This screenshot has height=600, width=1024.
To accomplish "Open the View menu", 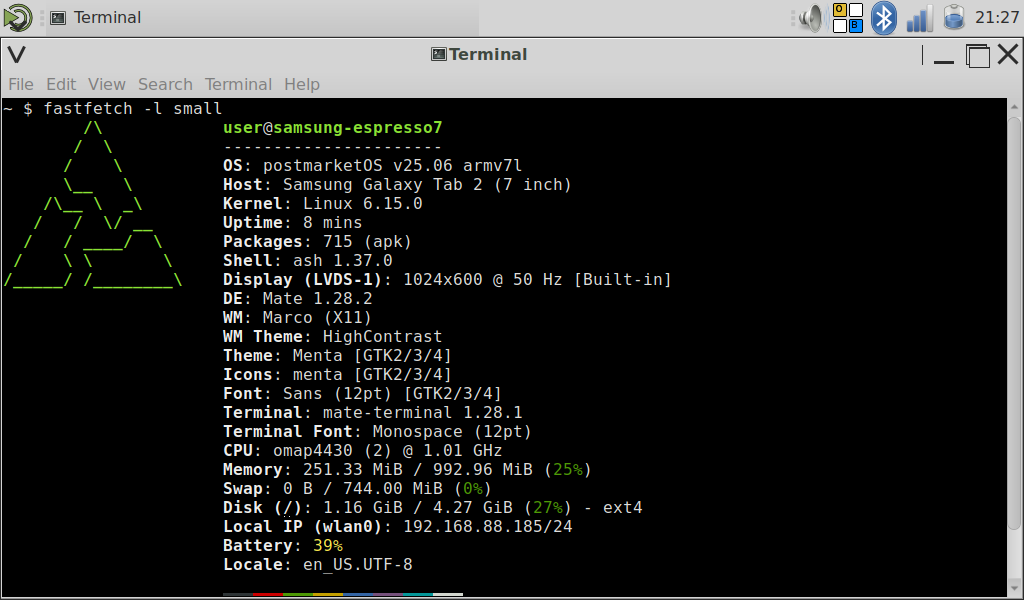I will point(107,84).
